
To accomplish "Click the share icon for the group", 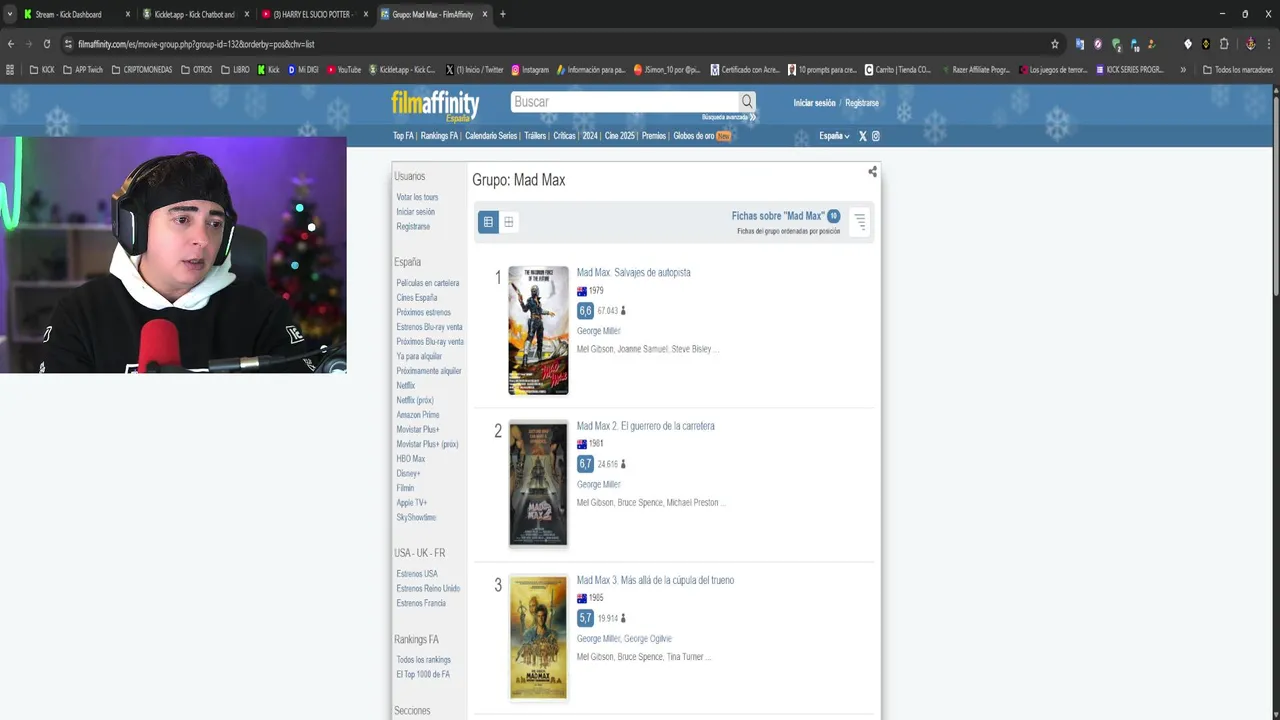I will [872, 172].
